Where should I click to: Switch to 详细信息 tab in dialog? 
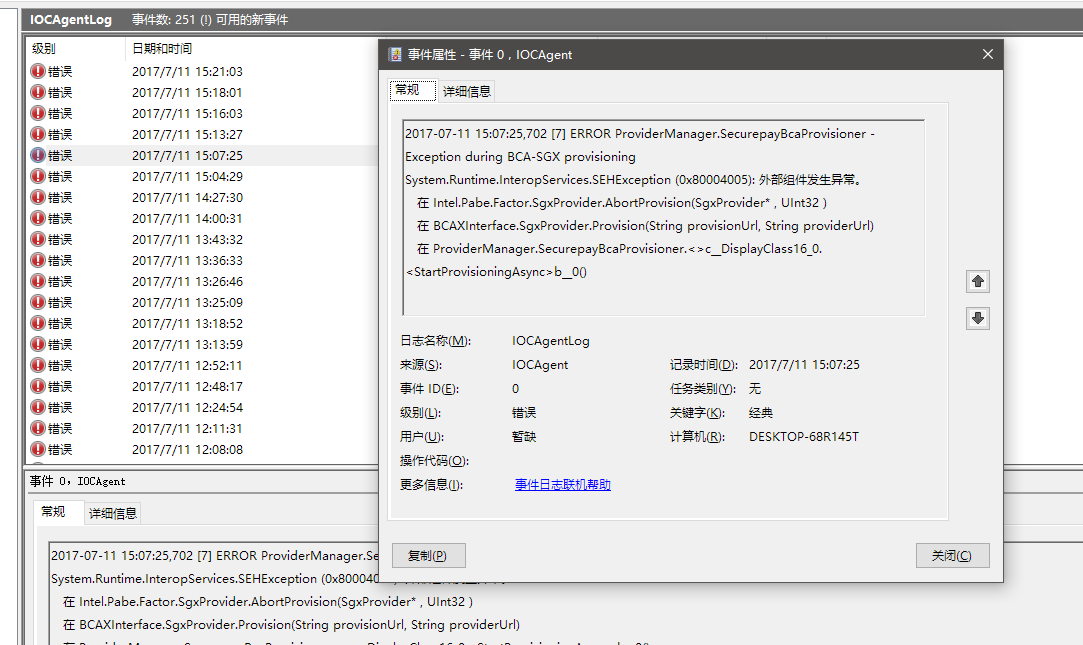[467, 91]
